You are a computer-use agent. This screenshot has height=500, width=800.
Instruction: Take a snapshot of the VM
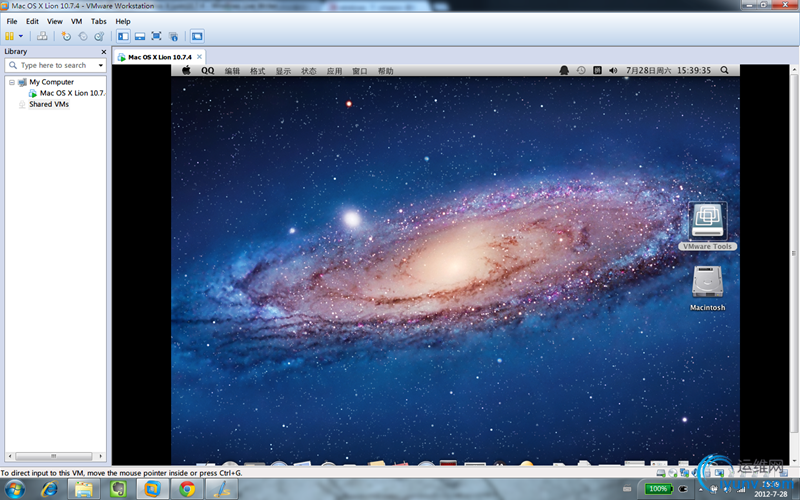(x=66, y=36)
